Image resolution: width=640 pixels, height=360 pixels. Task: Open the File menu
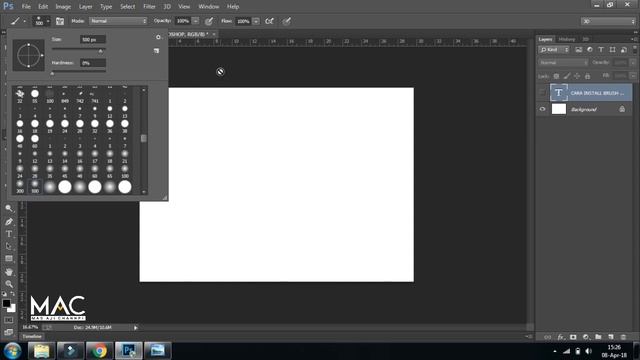(x=26, y=7)
